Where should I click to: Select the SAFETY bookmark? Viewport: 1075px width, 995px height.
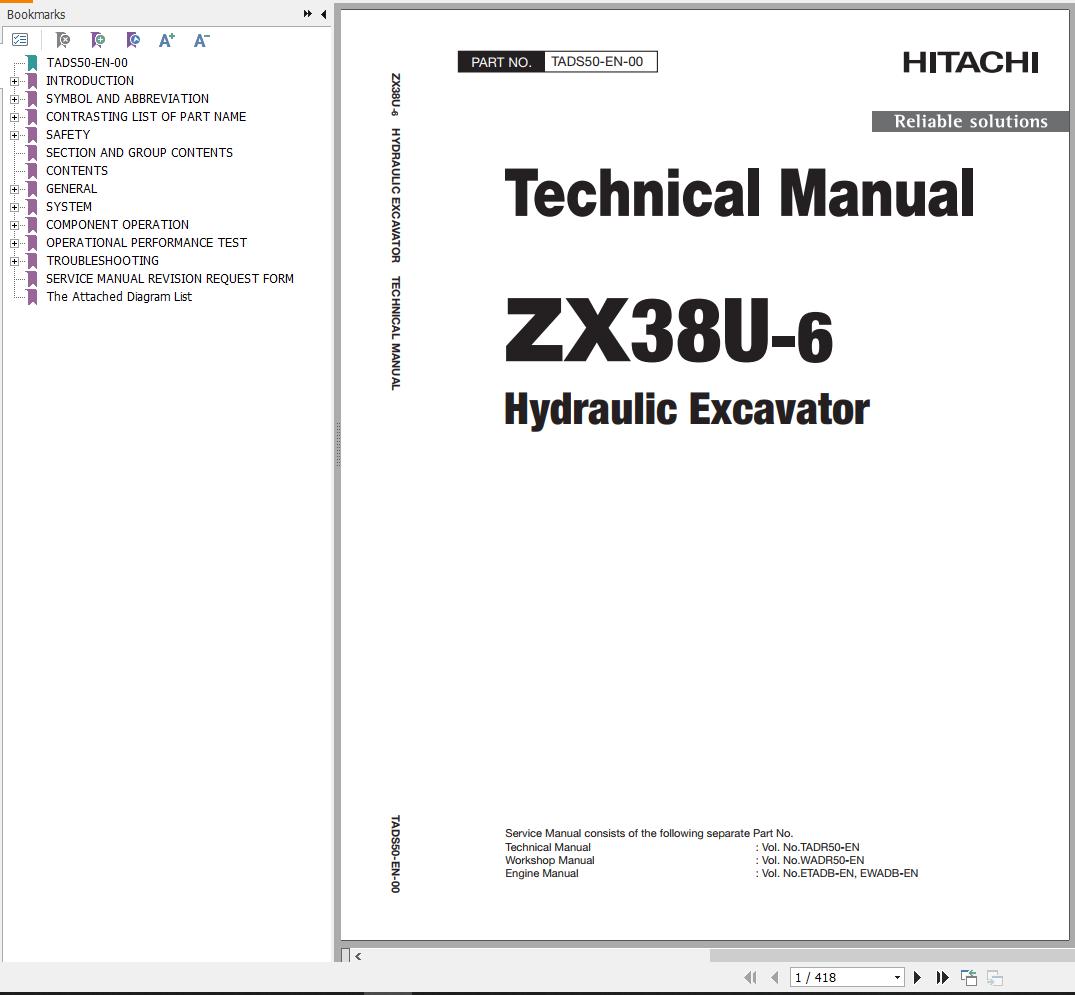click(68, 134)
